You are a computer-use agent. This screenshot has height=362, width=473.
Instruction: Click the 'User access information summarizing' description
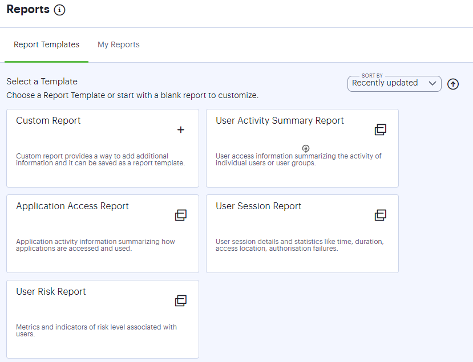298,159
